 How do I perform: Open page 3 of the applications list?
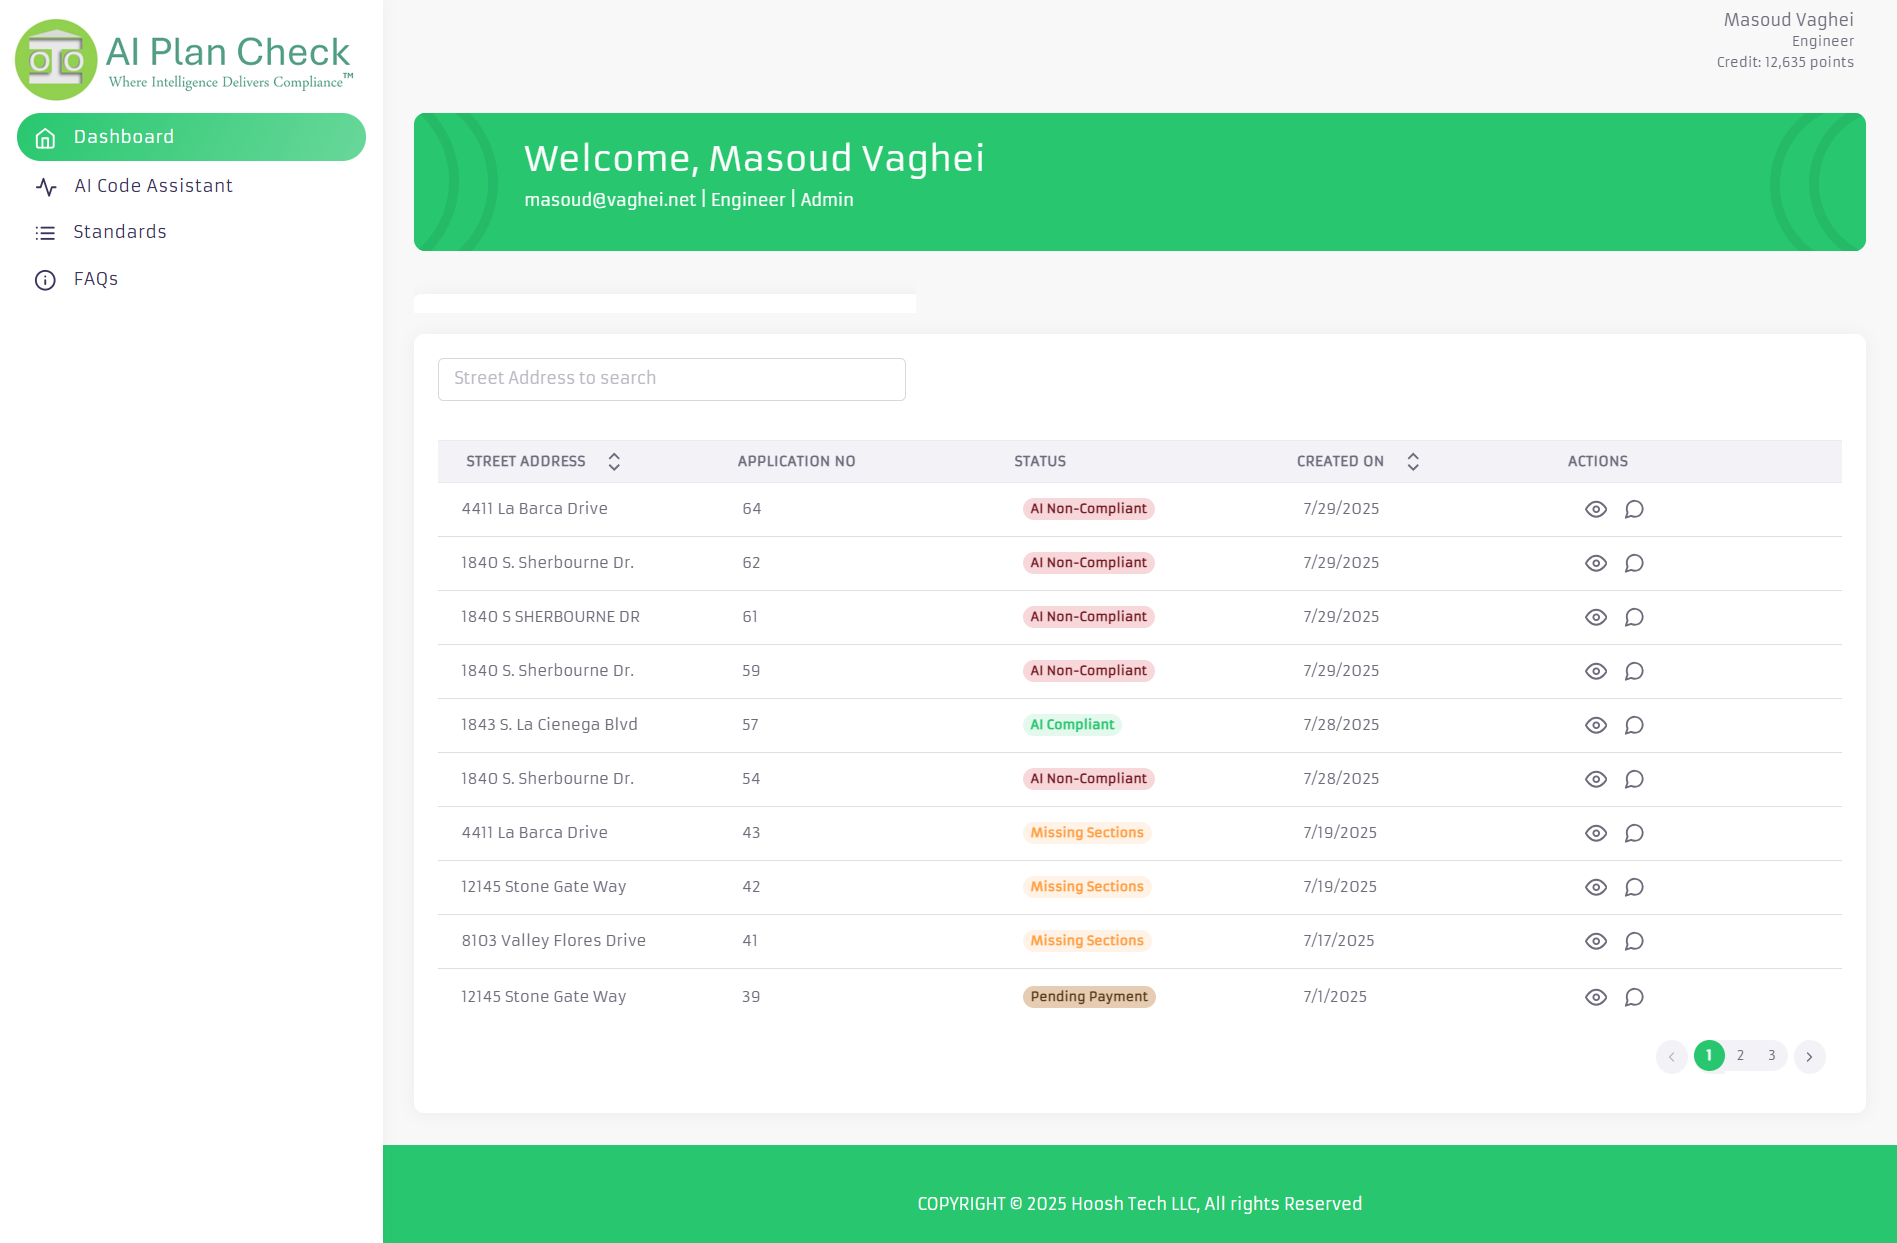(1771, 1056)
